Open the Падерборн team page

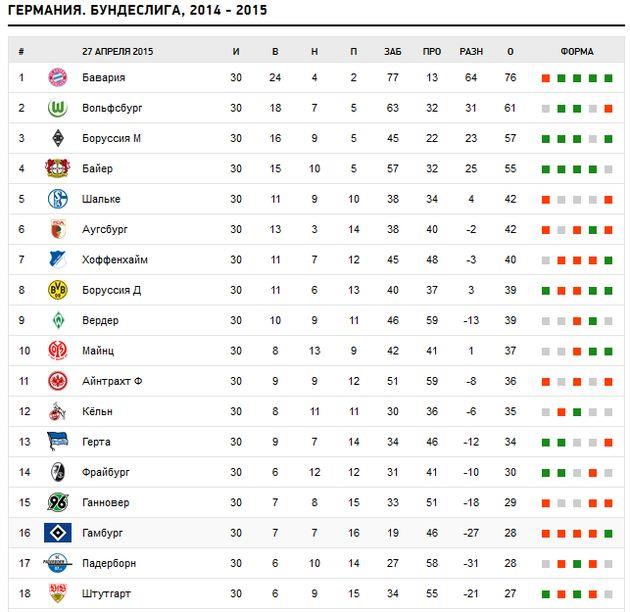[x=109, y=564]
